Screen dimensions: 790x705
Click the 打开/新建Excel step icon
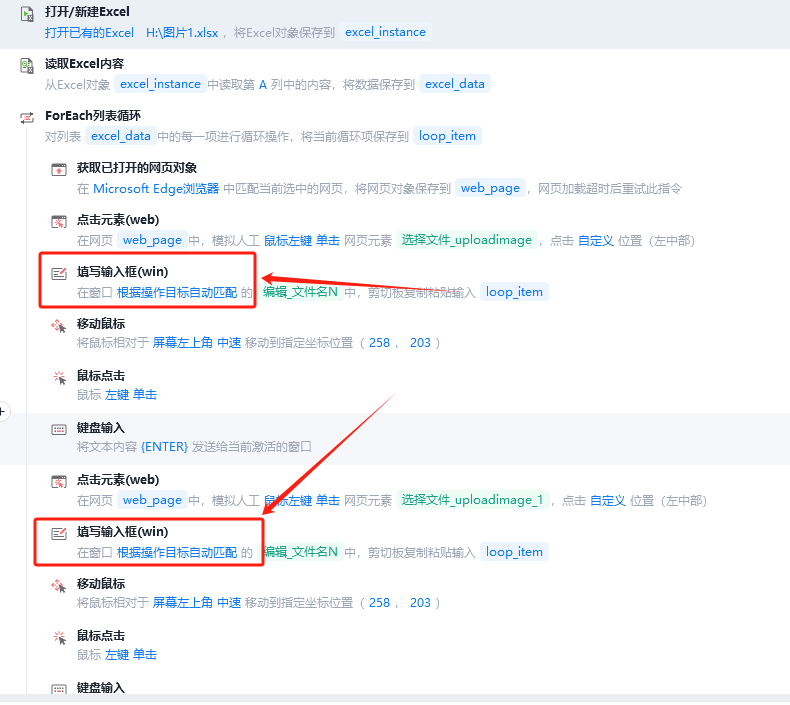27,14
